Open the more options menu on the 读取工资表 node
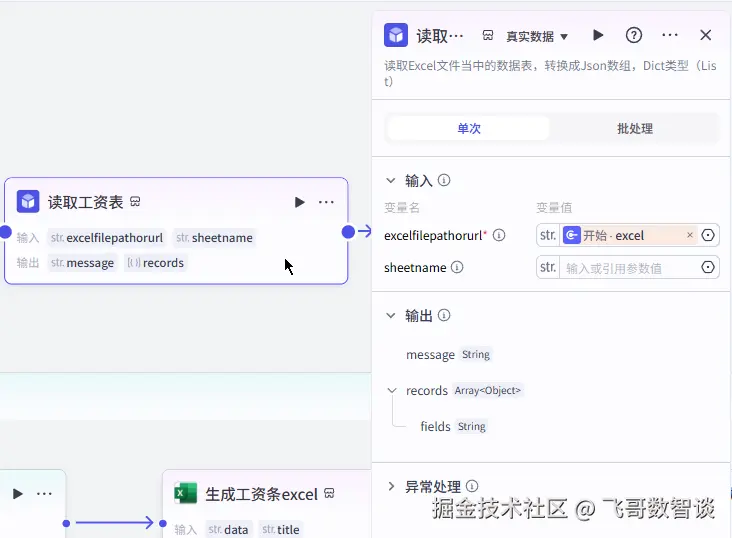 pyautogui.click(x=326, y=202)
